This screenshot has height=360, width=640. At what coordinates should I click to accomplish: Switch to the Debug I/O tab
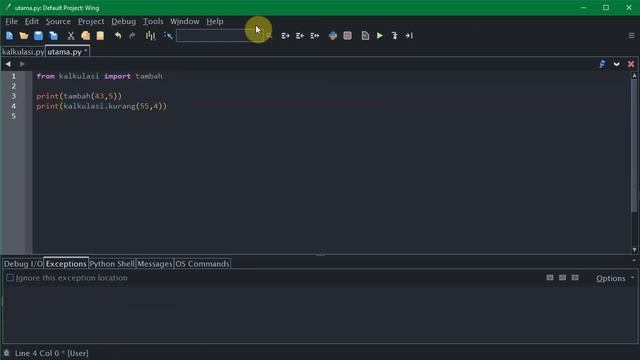coord(23,264)
